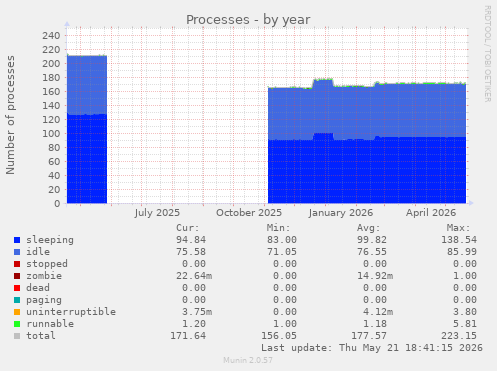
Task: Click the 'paging' legend label
Action: pyautogui.click(x=44, y=300)
